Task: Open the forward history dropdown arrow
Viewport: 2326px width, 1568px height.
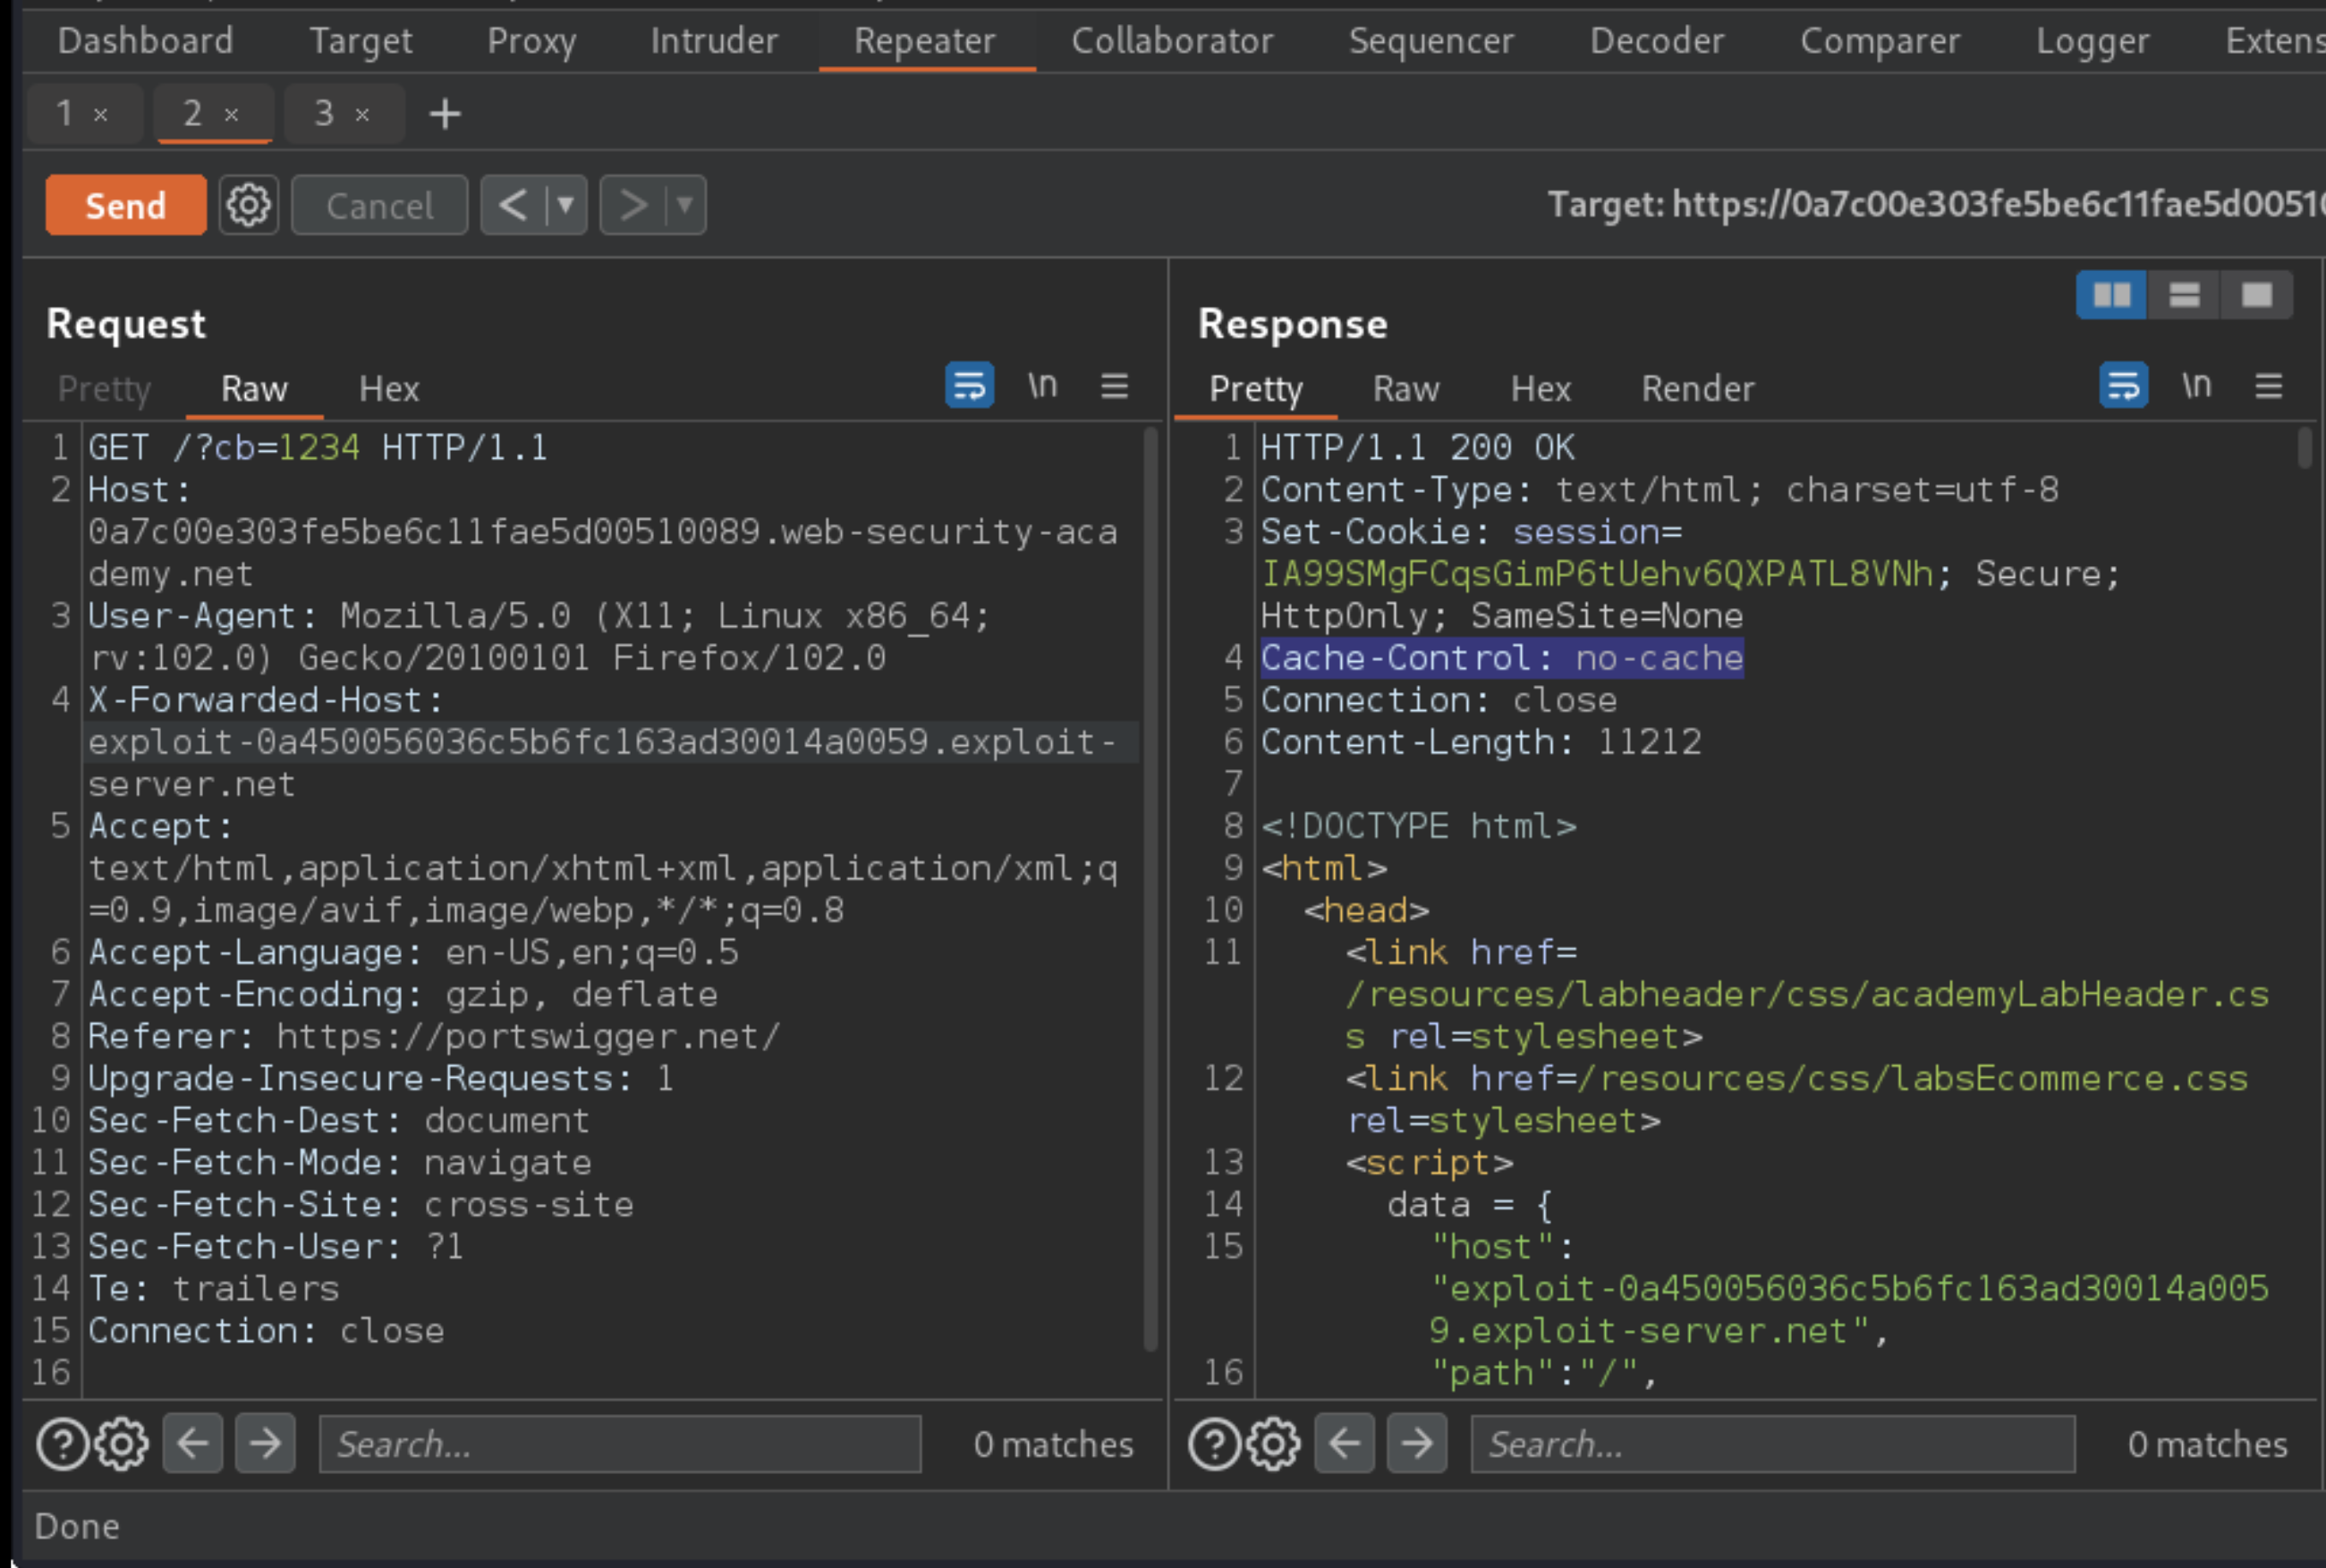Action: [685, 205]
